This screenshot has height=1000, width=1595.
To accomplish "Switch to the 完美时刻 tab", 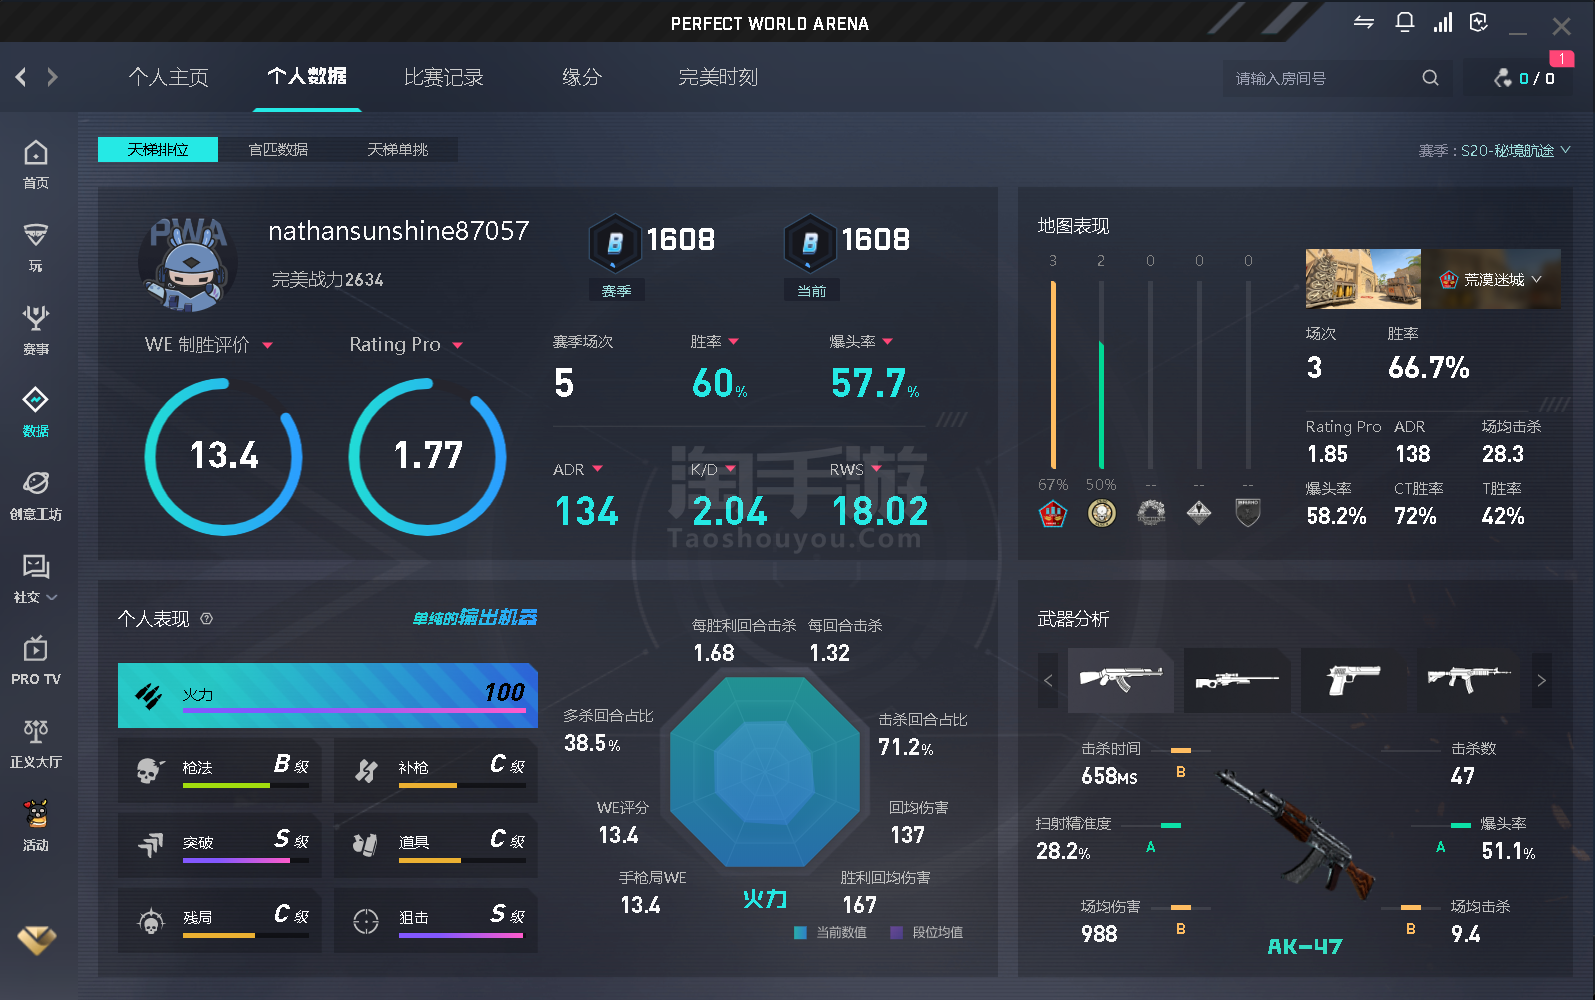I will [x=718, y=77].
